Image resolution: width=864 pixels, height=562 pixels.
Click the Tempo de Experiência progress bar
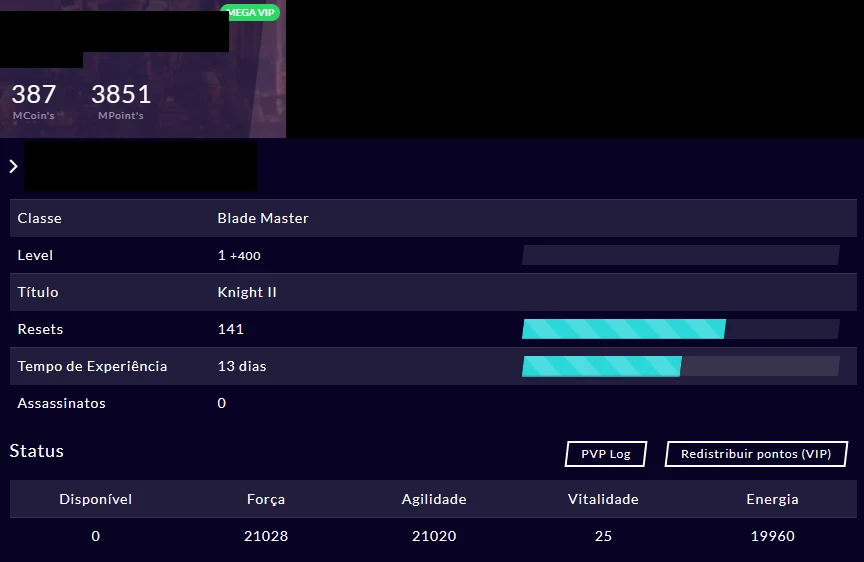681,366
